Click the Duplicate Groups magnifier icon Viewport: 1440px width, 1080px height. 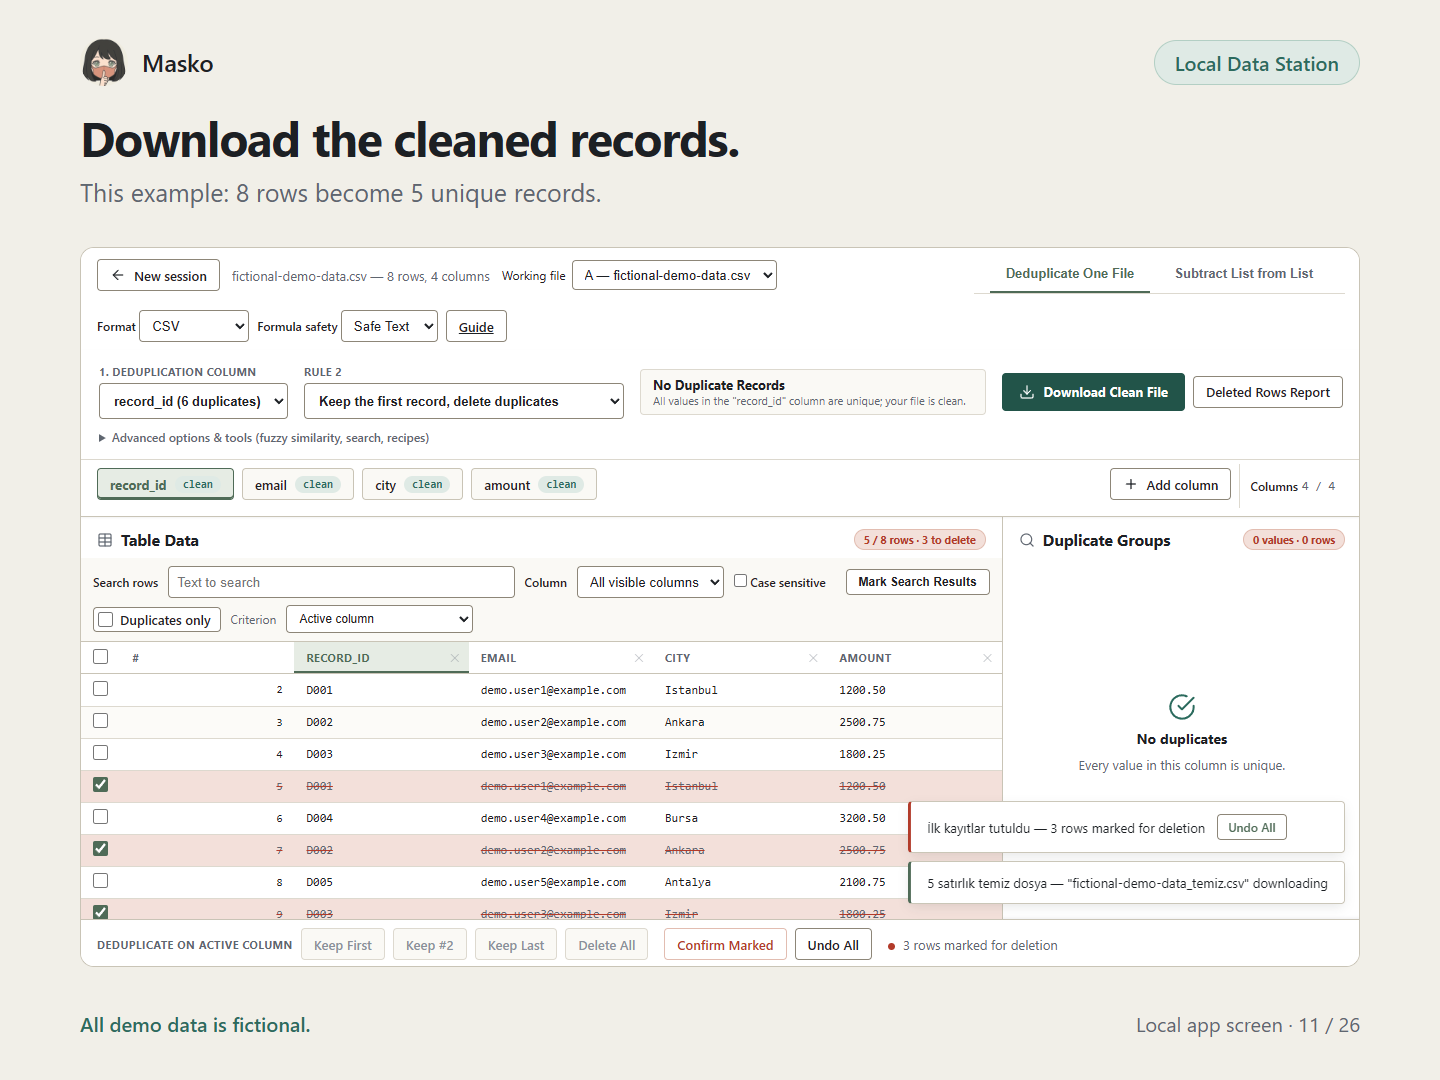1027,540
